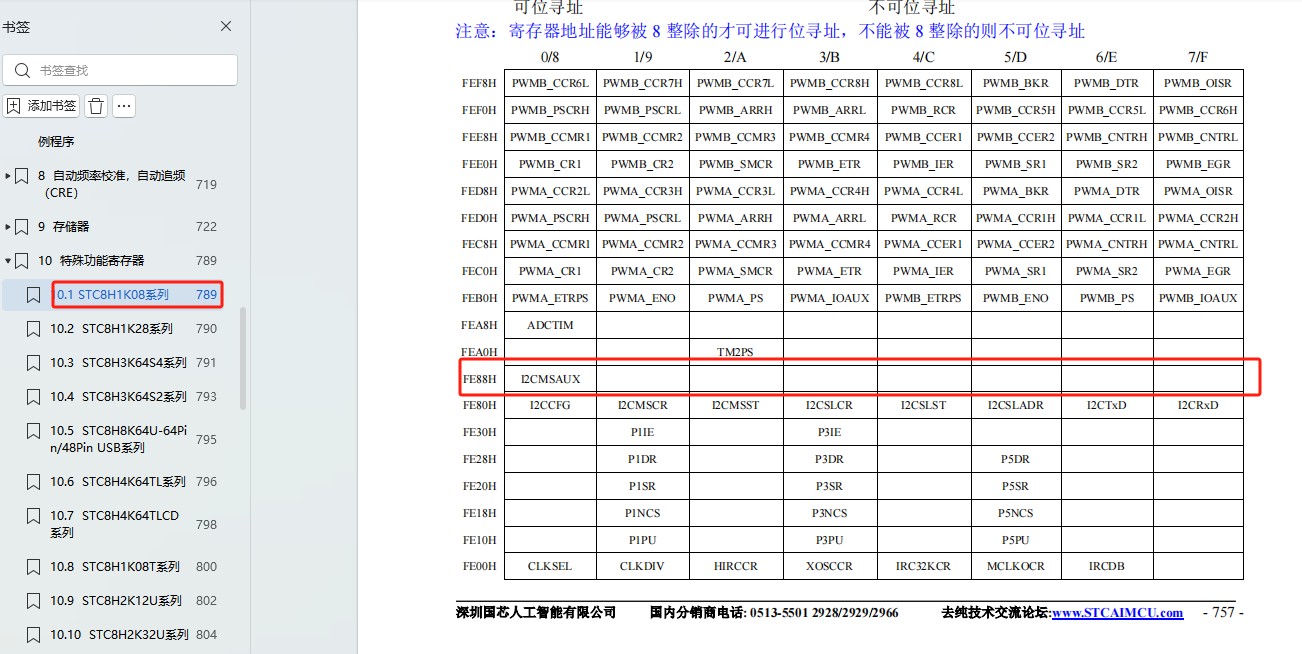Open bookmark 10.3 STC8H3K64S4 series
This screenshot has height=654, width=1302.
click(119, 362)
